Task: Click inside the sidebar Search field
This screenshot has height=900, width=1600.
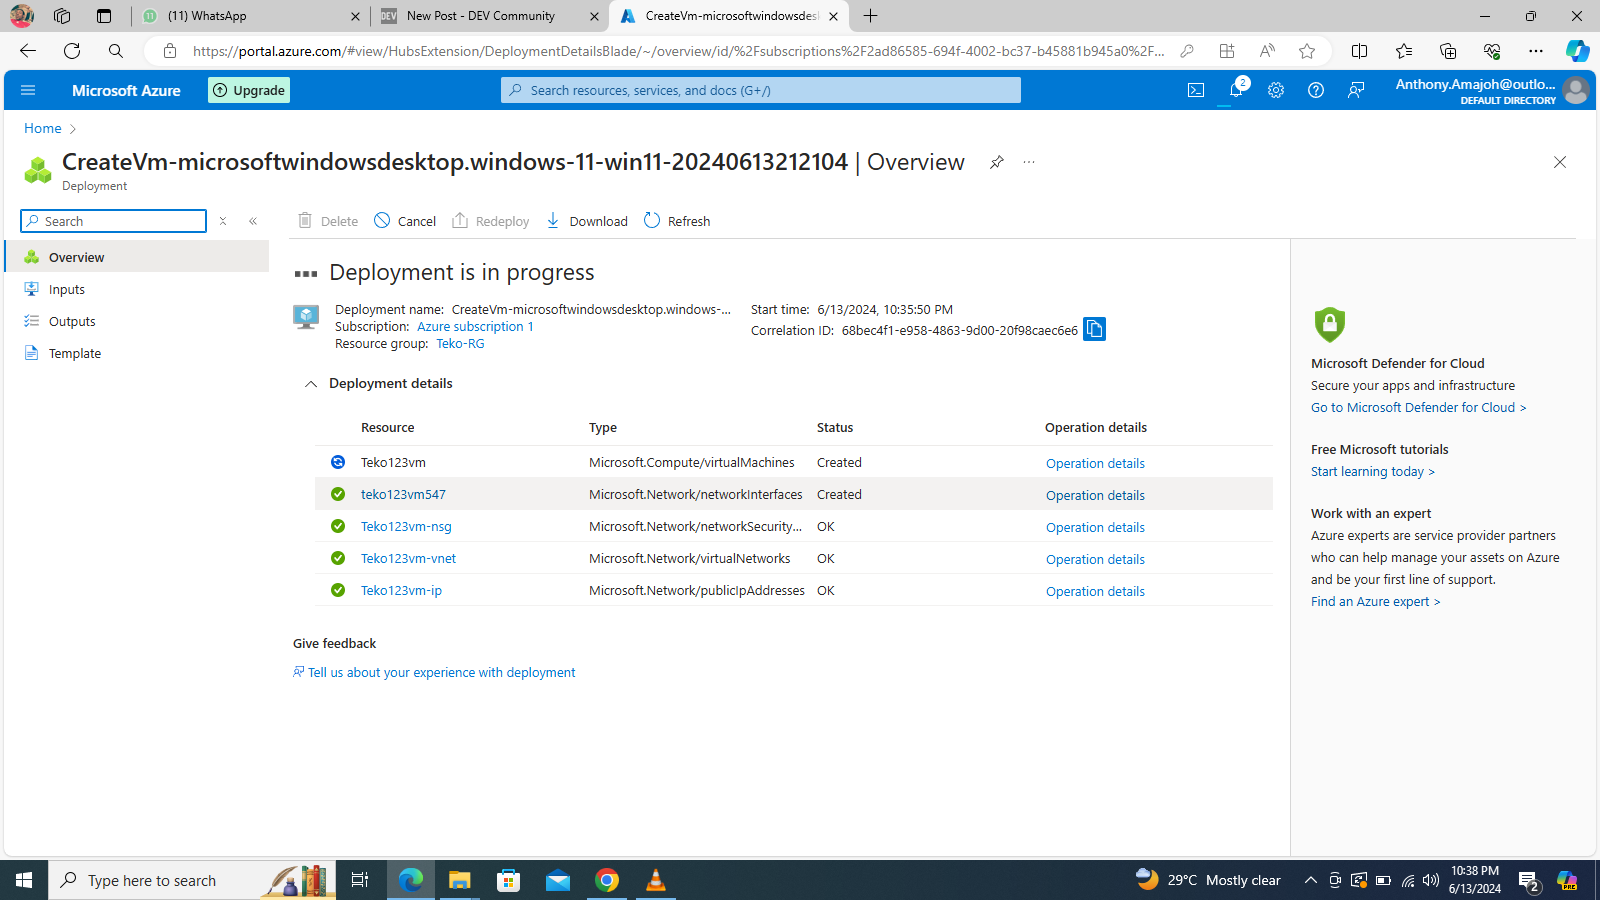Action: (x=114, y=221)
